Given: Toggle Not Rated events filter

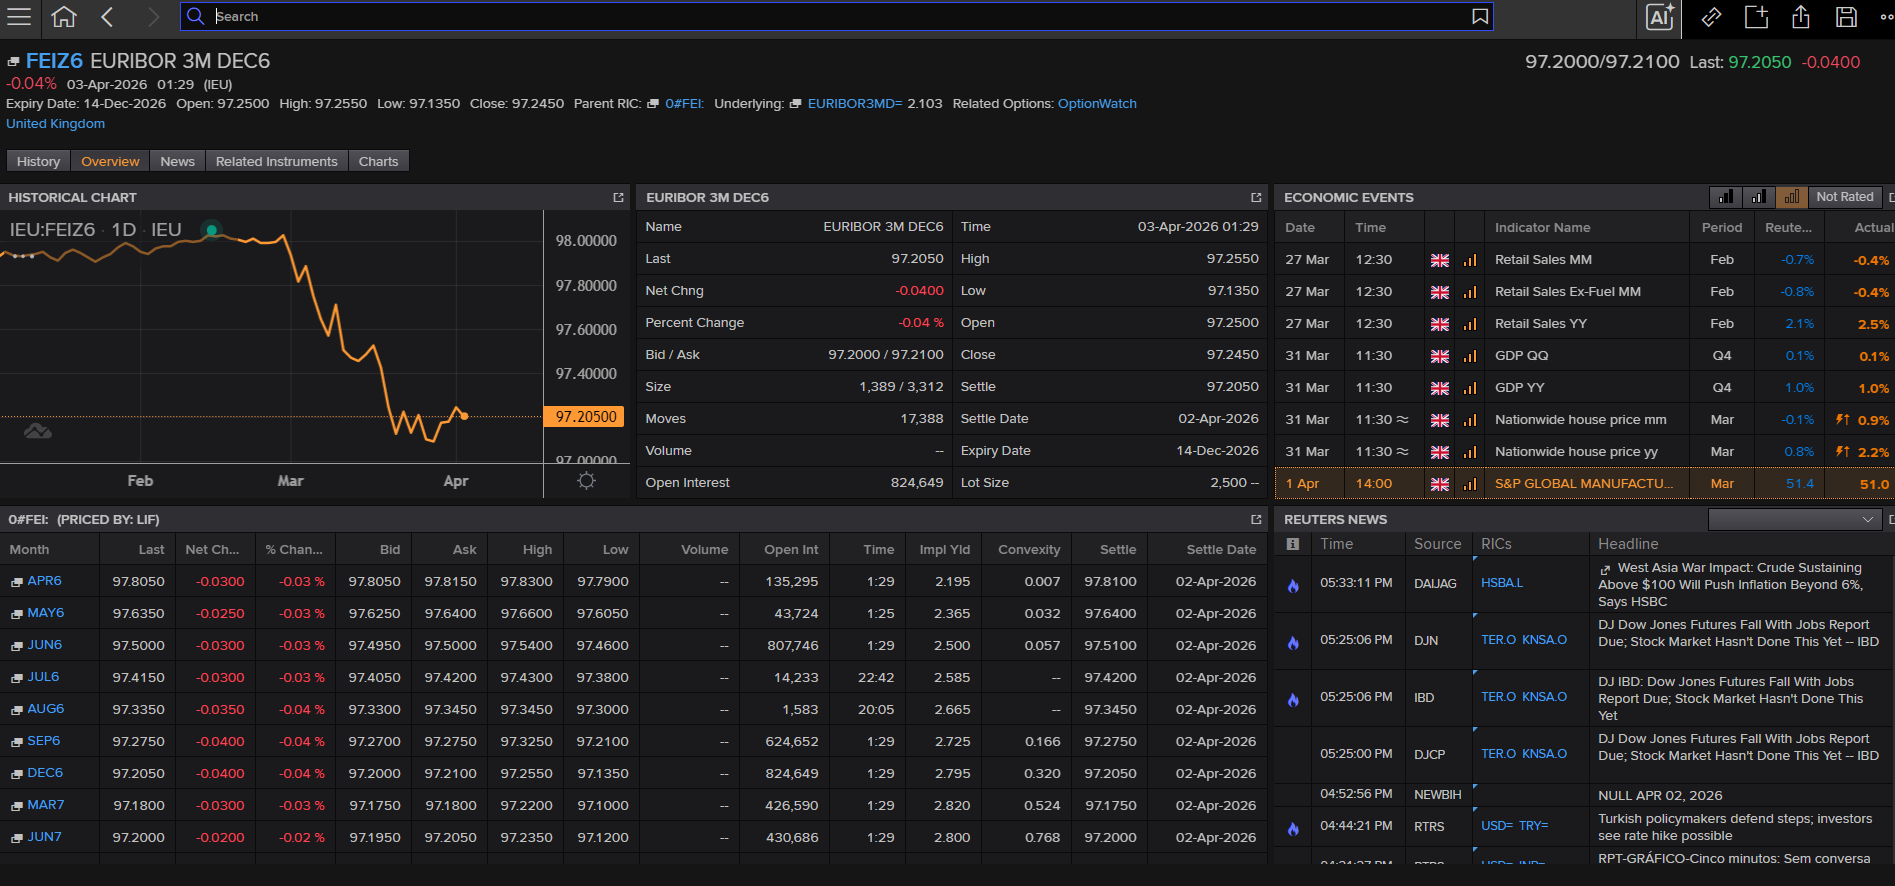Looking at the screenshot, I should pyautogui.click(x=1844, y=197).
